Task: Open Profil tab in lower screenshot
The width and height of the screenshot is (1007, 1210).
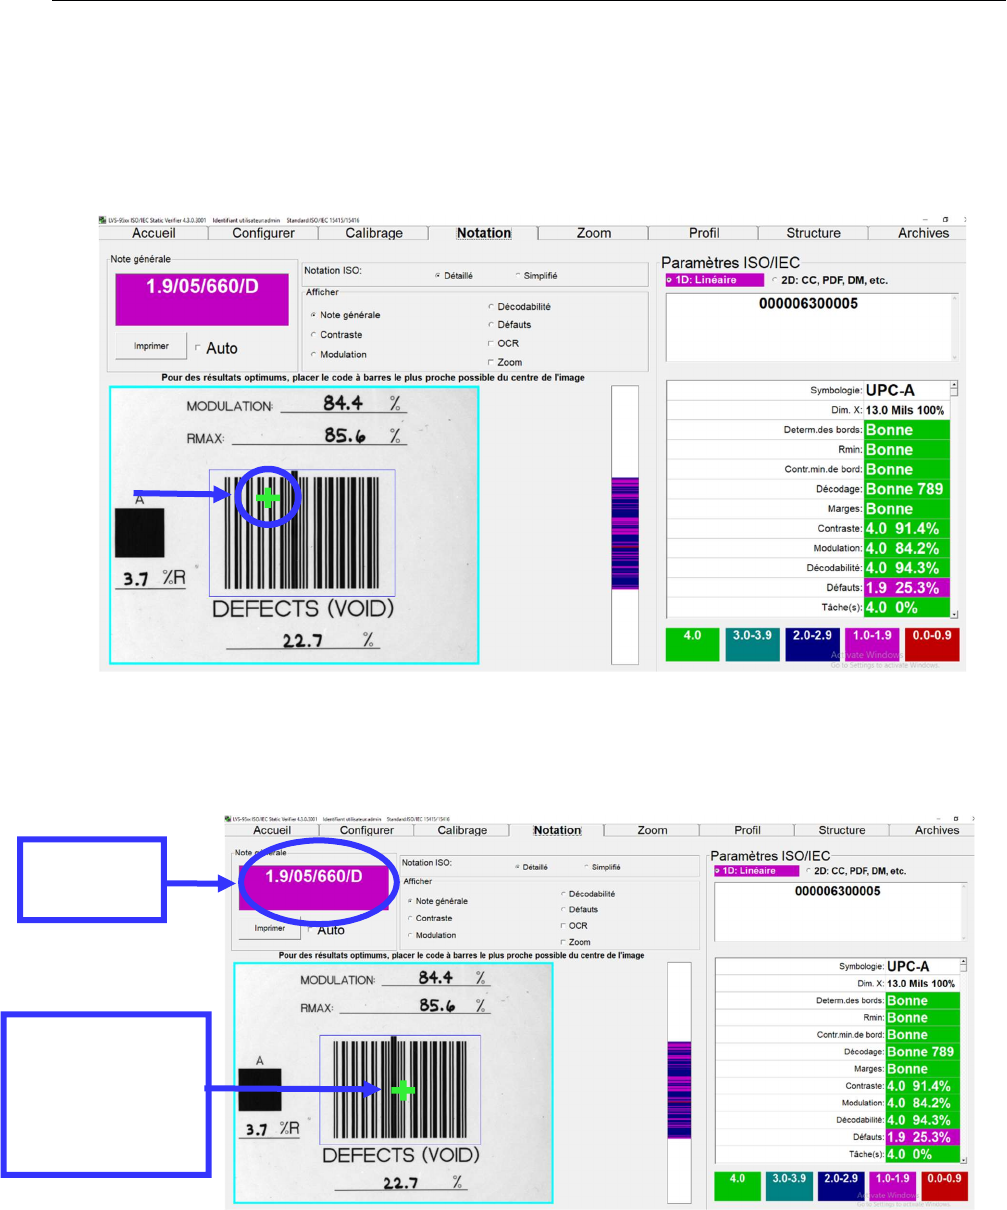Action: pos(747,830)
